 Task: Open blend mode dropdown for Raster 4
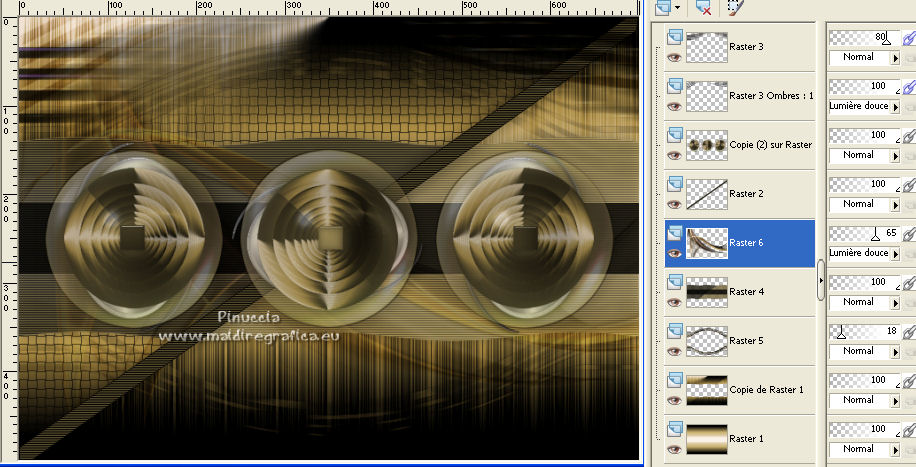(x=895, y=303)
